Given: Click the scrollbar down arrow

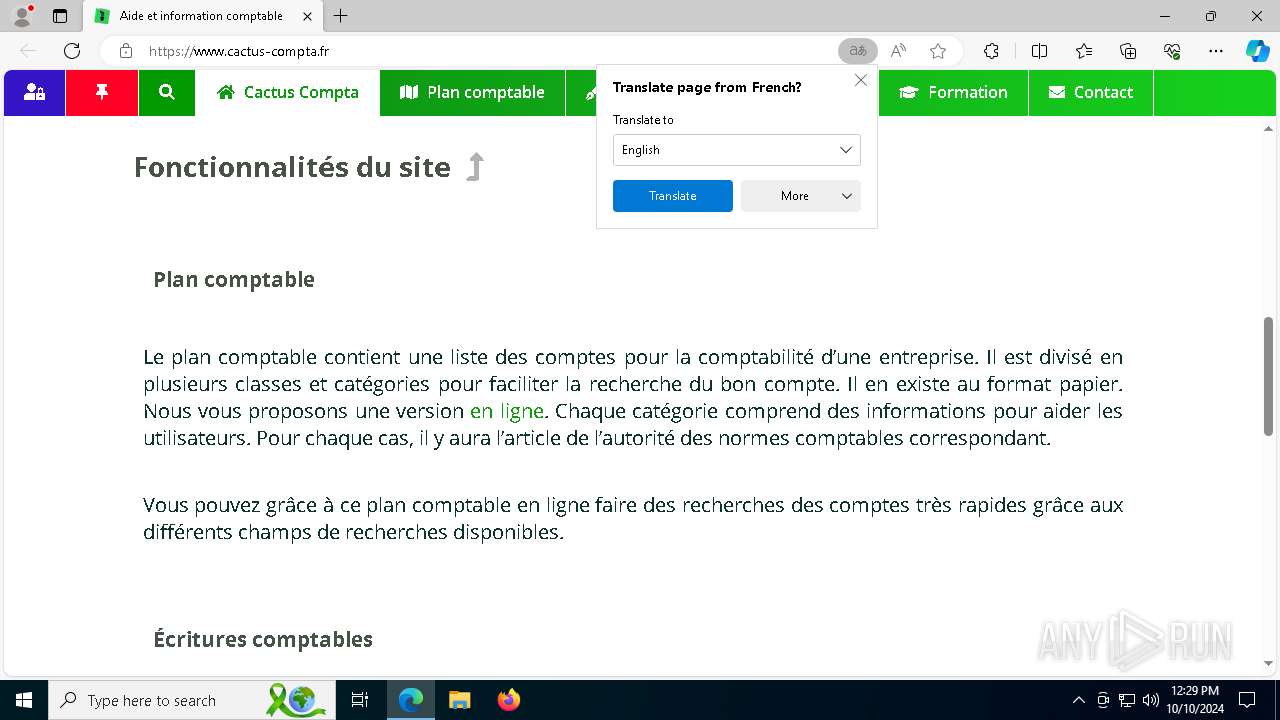Looking at the screenshot, I should click(1269, 663).
